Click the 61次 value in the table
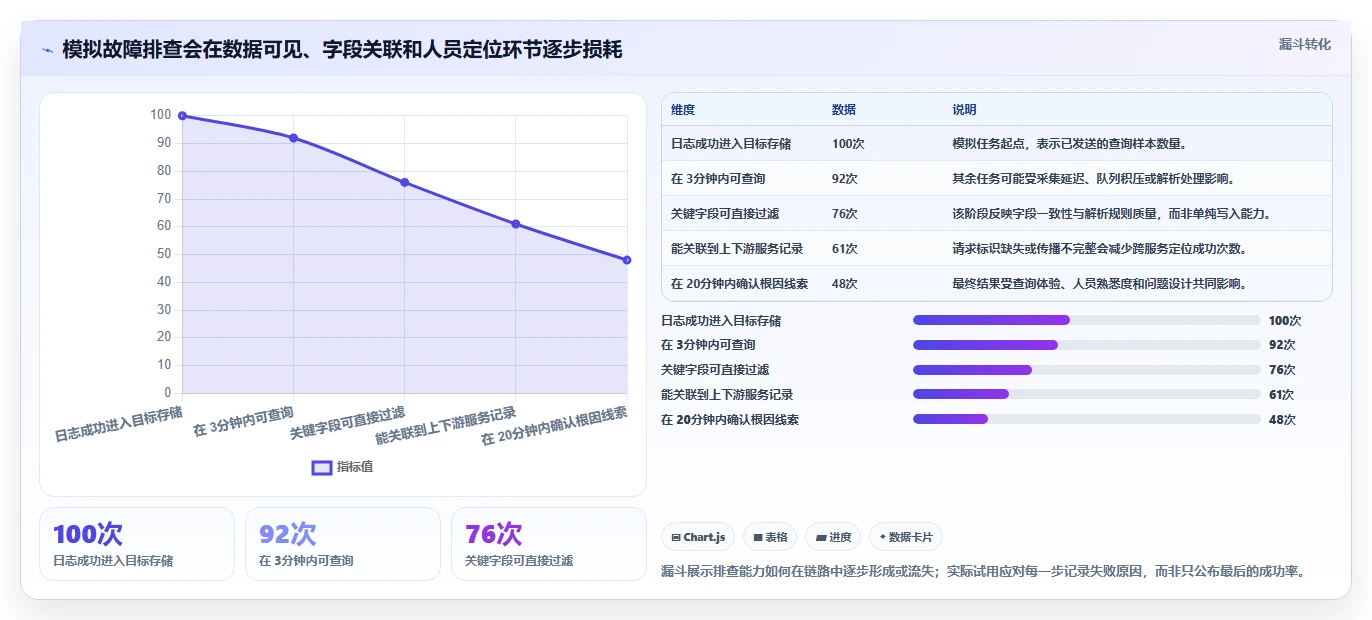Image resolution: width=1372 pixels, height=620 pixels. pyautogui.click(x=845, y=249)
